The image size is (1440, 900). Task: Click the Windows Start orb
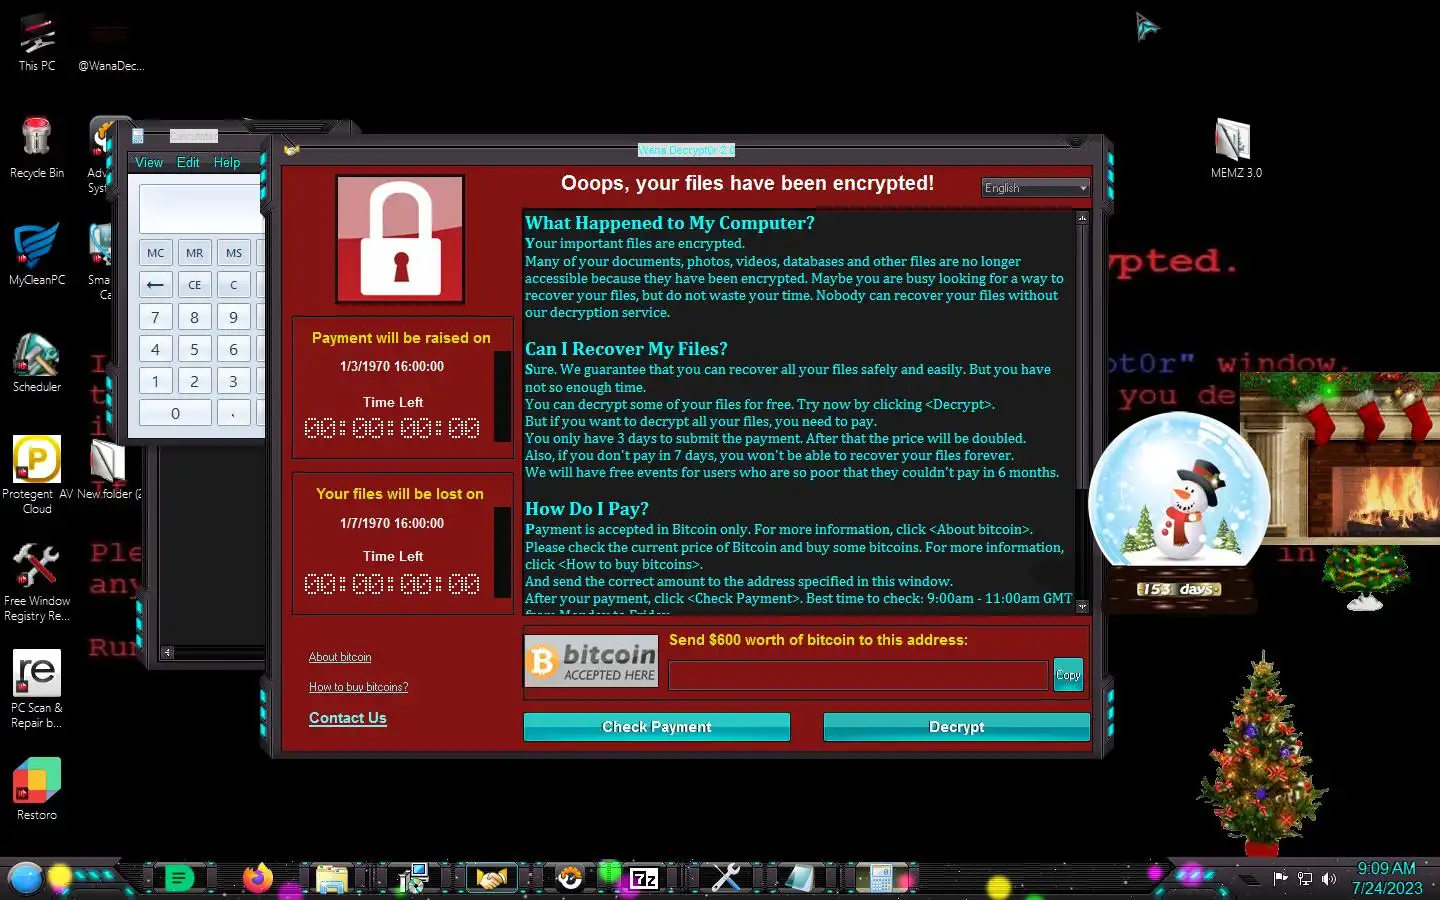(x=25, y=878)
